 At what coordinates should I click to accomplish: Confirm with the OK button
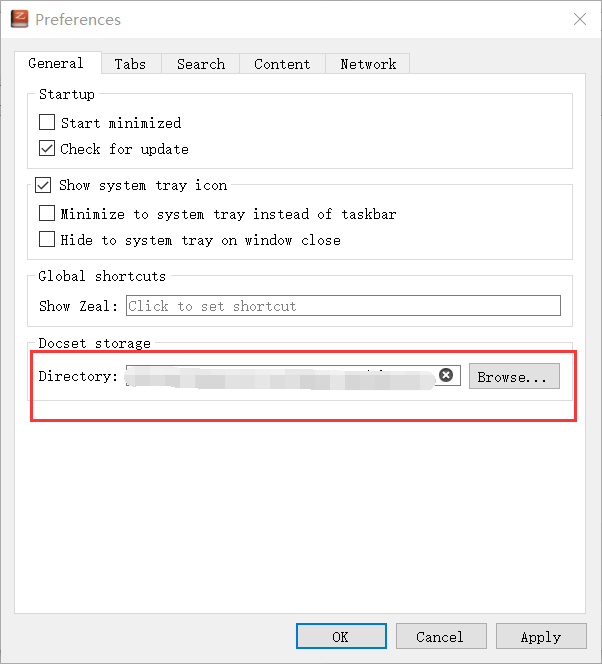point(341,636)
